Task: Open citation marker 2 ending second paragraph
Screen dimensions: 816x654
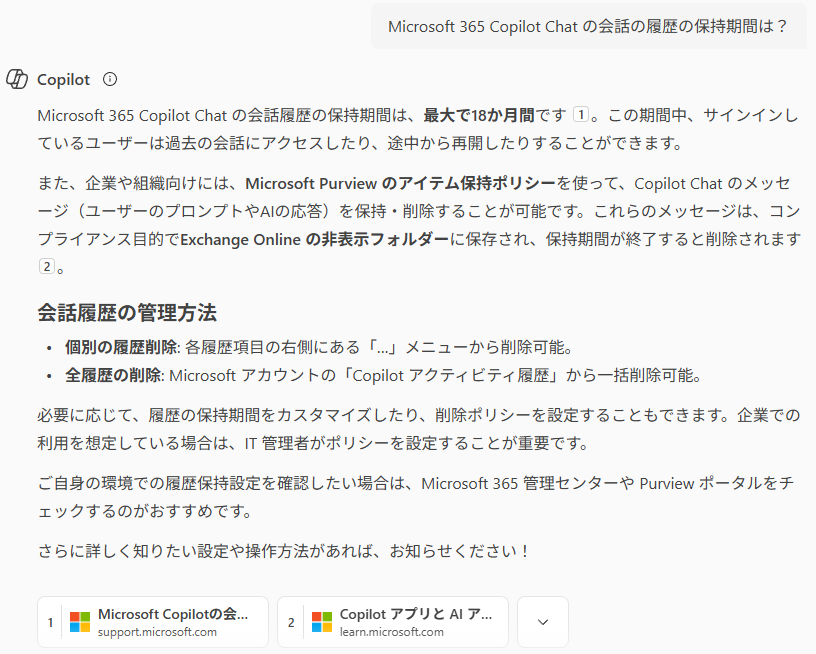Action: tap(47, 266)
